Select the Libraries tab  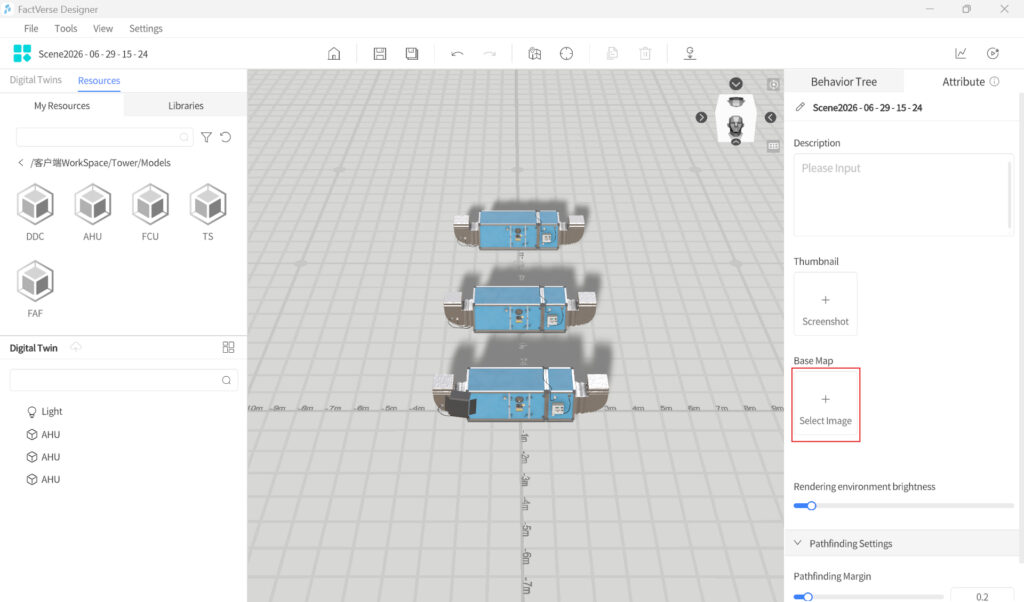pyautogui.click(x=185, y=105)
